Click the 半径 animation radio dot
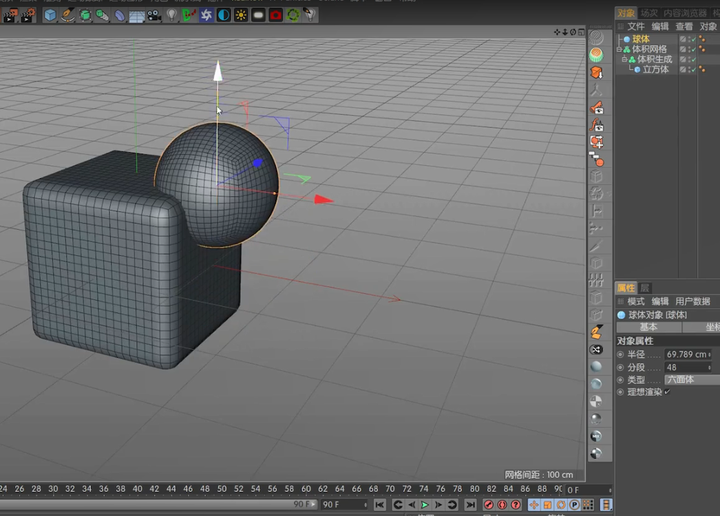Screen dimensions: 720x516 click(x=620, y=354)
